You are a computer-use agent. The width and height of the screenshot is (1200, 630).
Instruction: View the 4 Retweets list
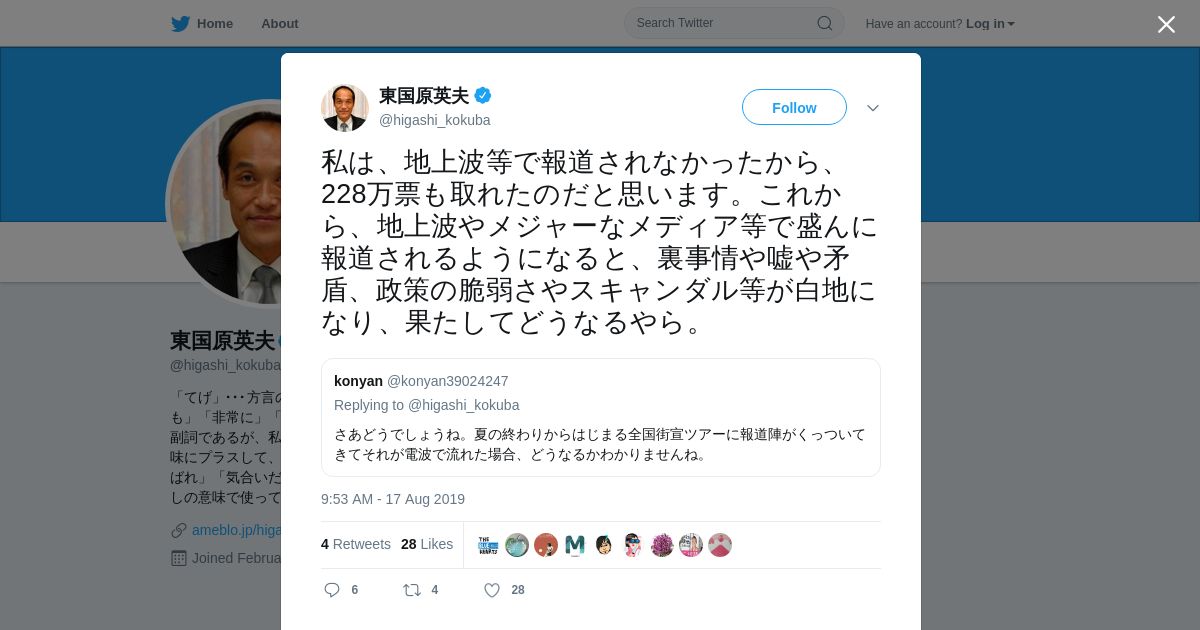point(356,544)
